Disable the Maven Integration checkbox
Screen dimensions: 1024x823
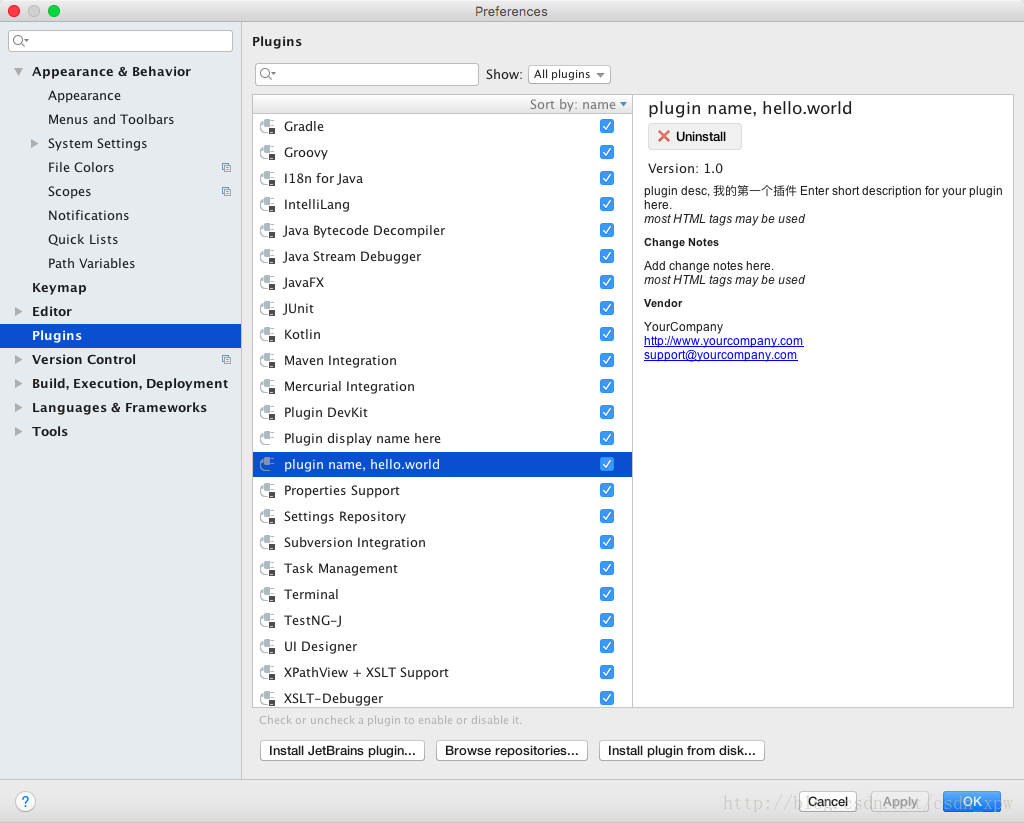(607, 360)
